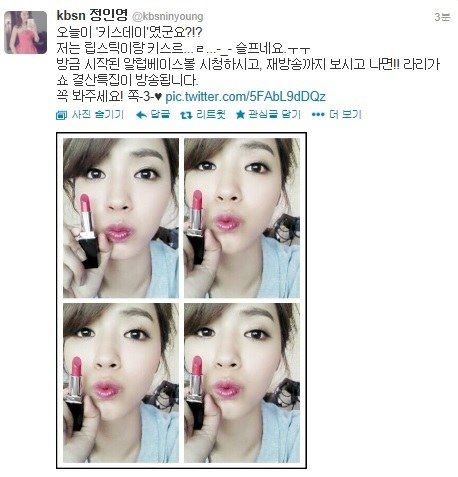Retweet via the 리트윗 label
Image resolution: width=458 pixels, height=477 pixels.
click(x=211, y=115)
